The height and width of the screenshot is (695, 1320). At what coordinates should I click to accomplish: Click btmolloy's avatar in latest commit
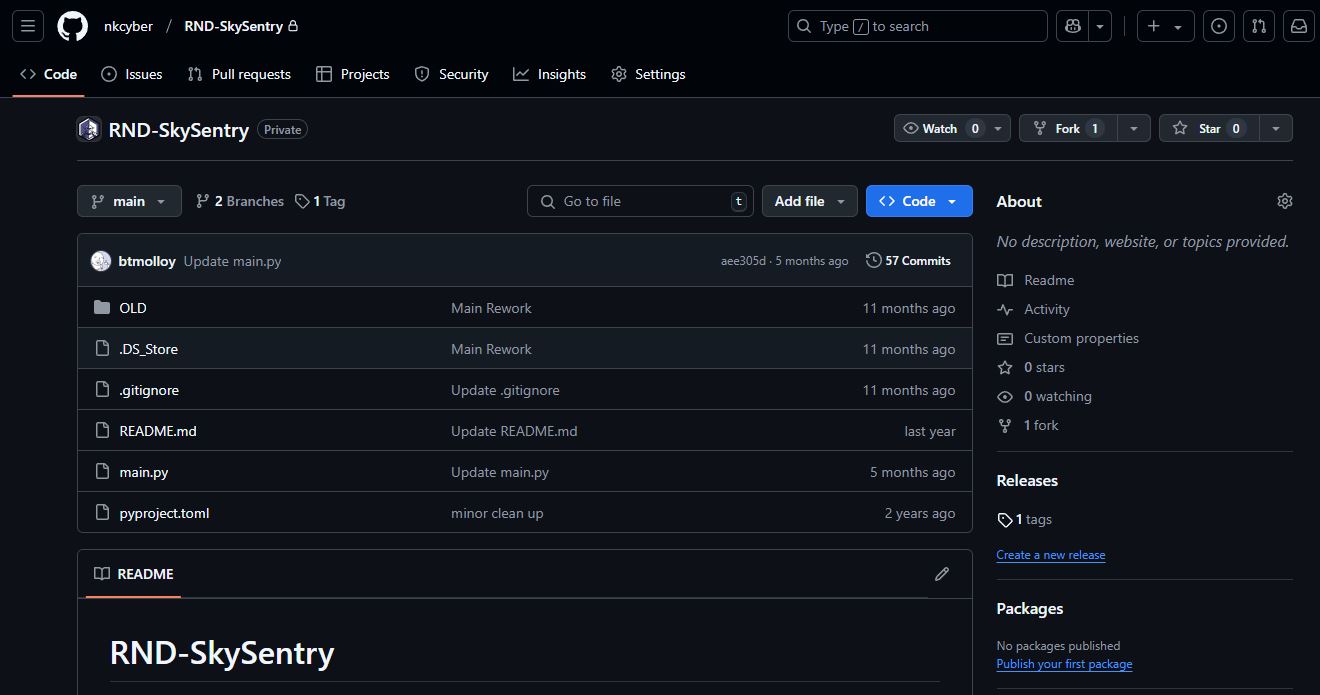click(x=101, y=261)
